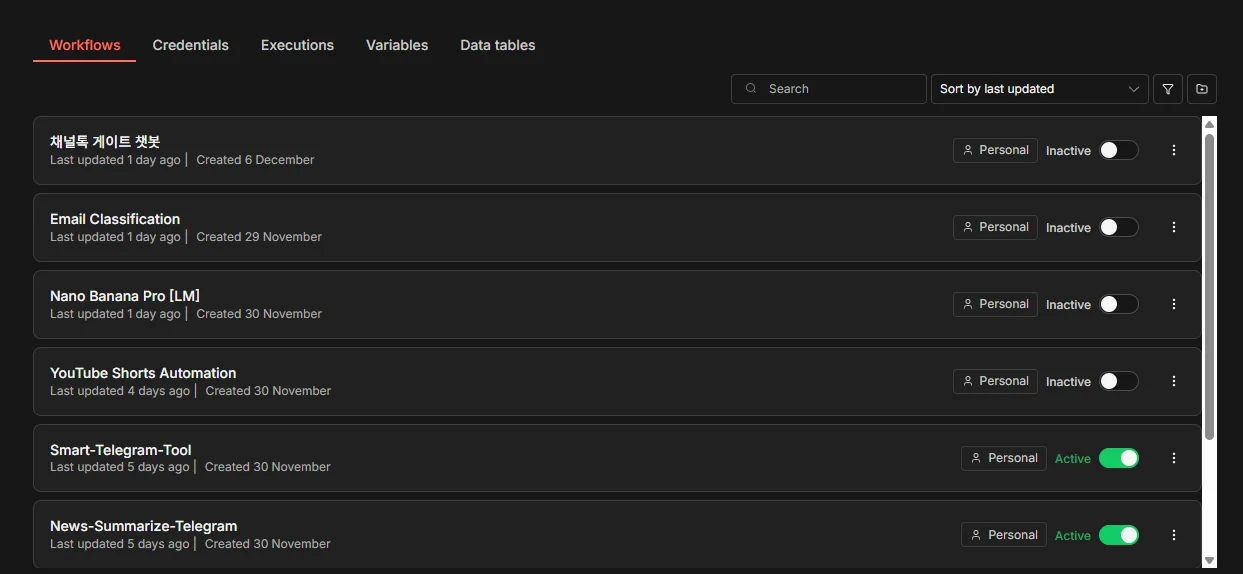This screenshot has width=1243, height=574.
Task: Open the Sort by last updated dropdown
Action: pyautogui.click(x=1038, y=89)
